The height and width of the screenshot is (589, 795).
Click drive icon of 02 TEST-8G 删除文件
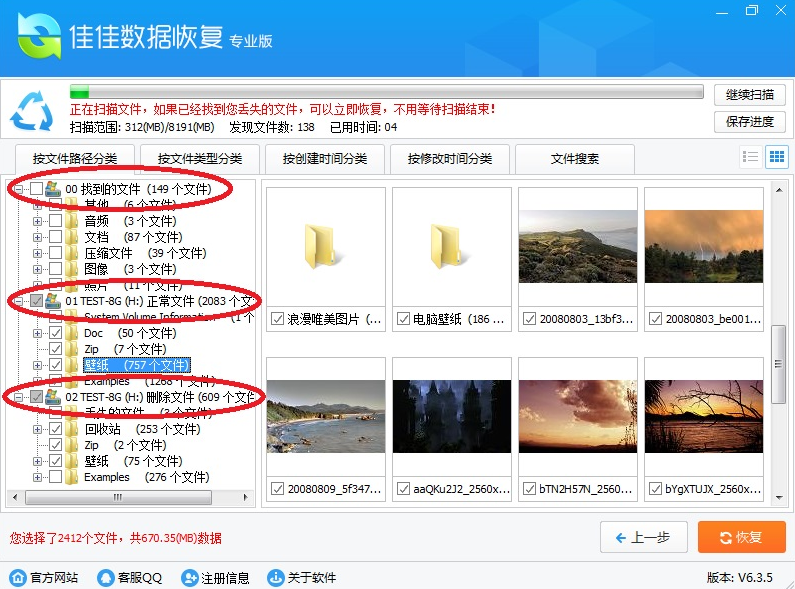click(53, 397)
